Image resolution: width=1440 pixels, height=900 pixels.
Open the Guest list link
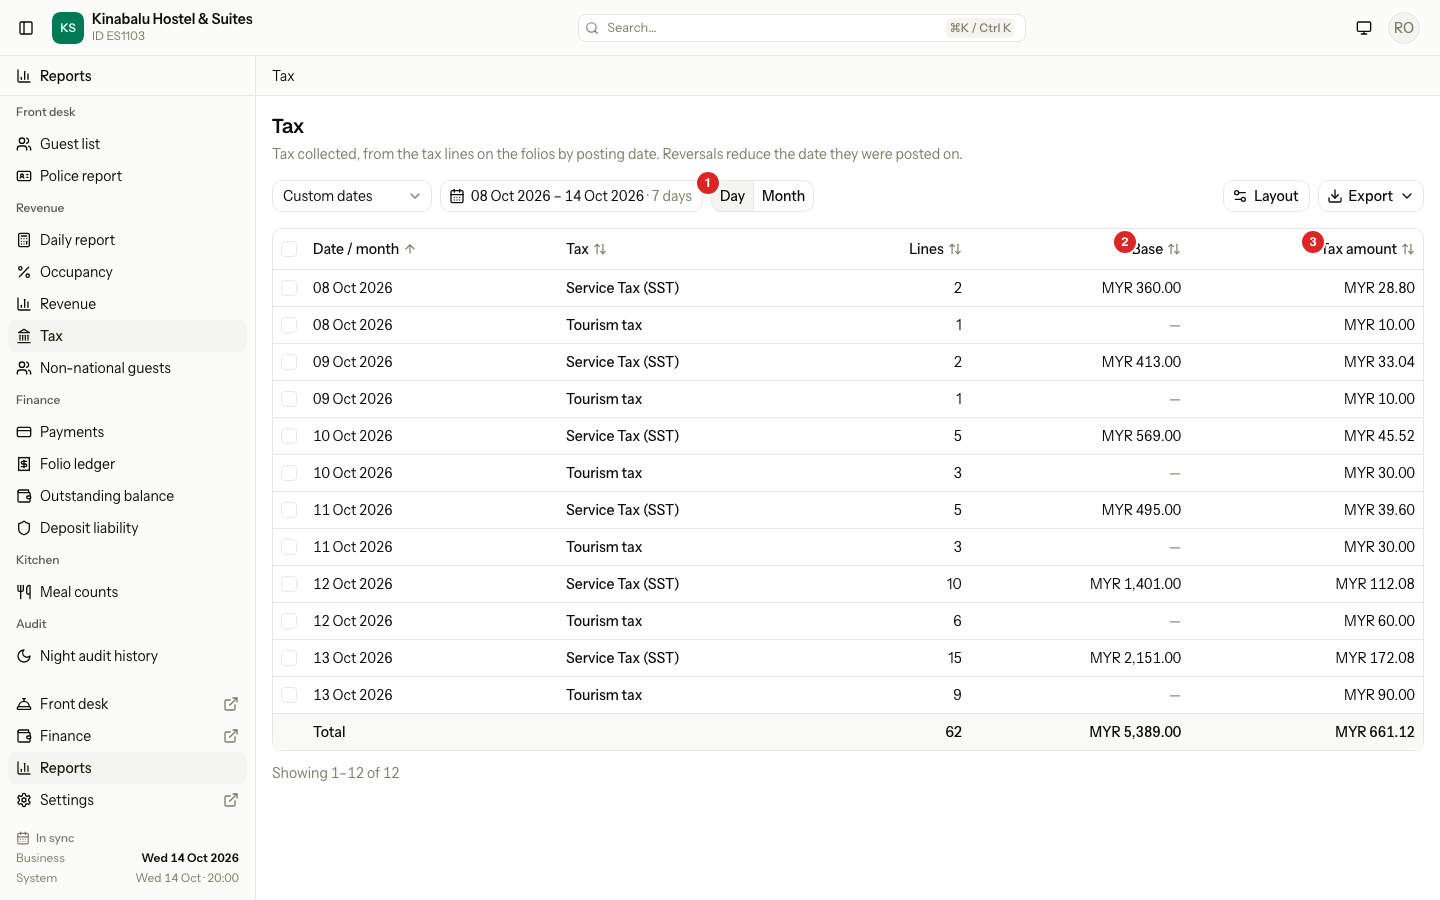click(x=127, y=144)
